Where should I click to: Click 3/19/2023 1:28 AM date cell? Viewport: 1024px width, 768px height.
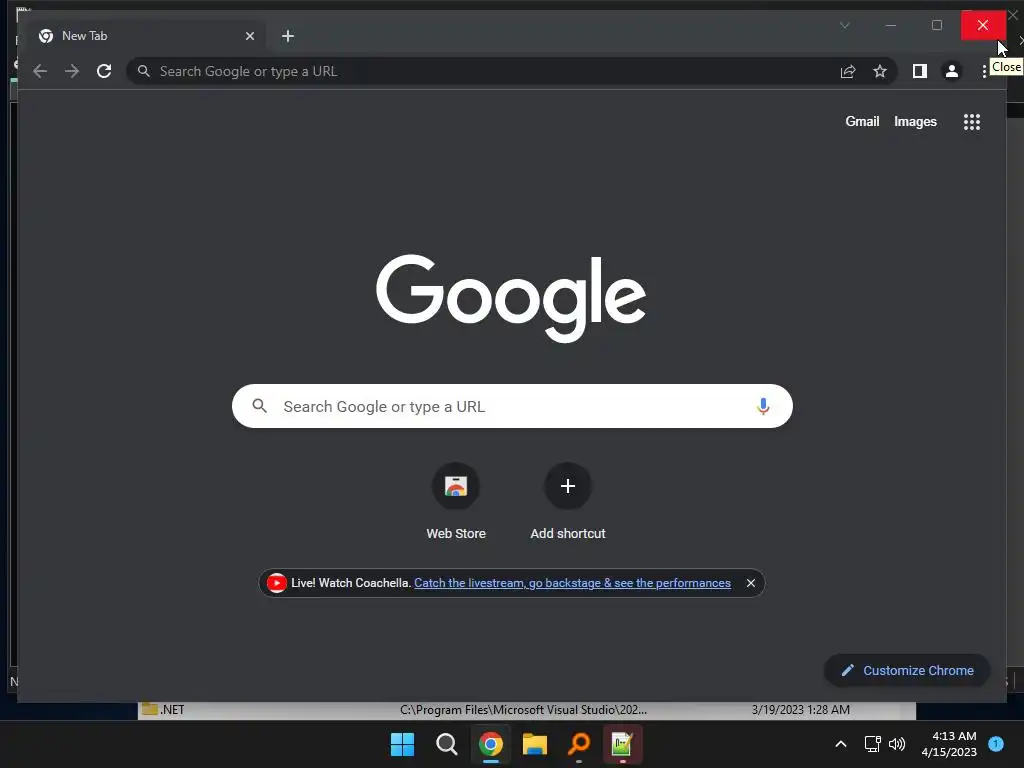[x=801, y=710]
